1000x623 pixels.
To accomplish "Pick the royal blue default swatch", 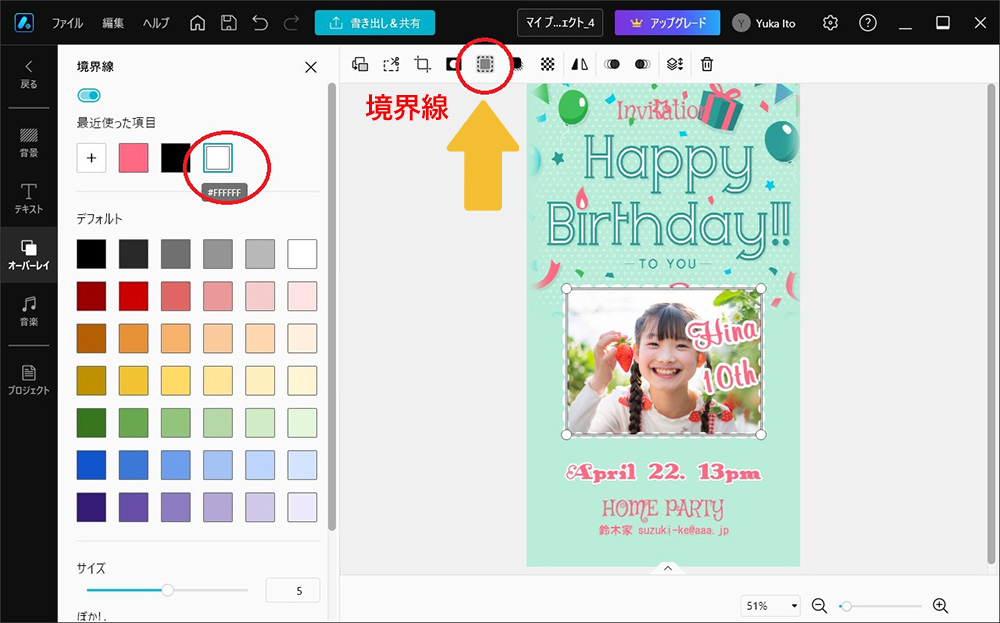I will (x=91, y=465).
